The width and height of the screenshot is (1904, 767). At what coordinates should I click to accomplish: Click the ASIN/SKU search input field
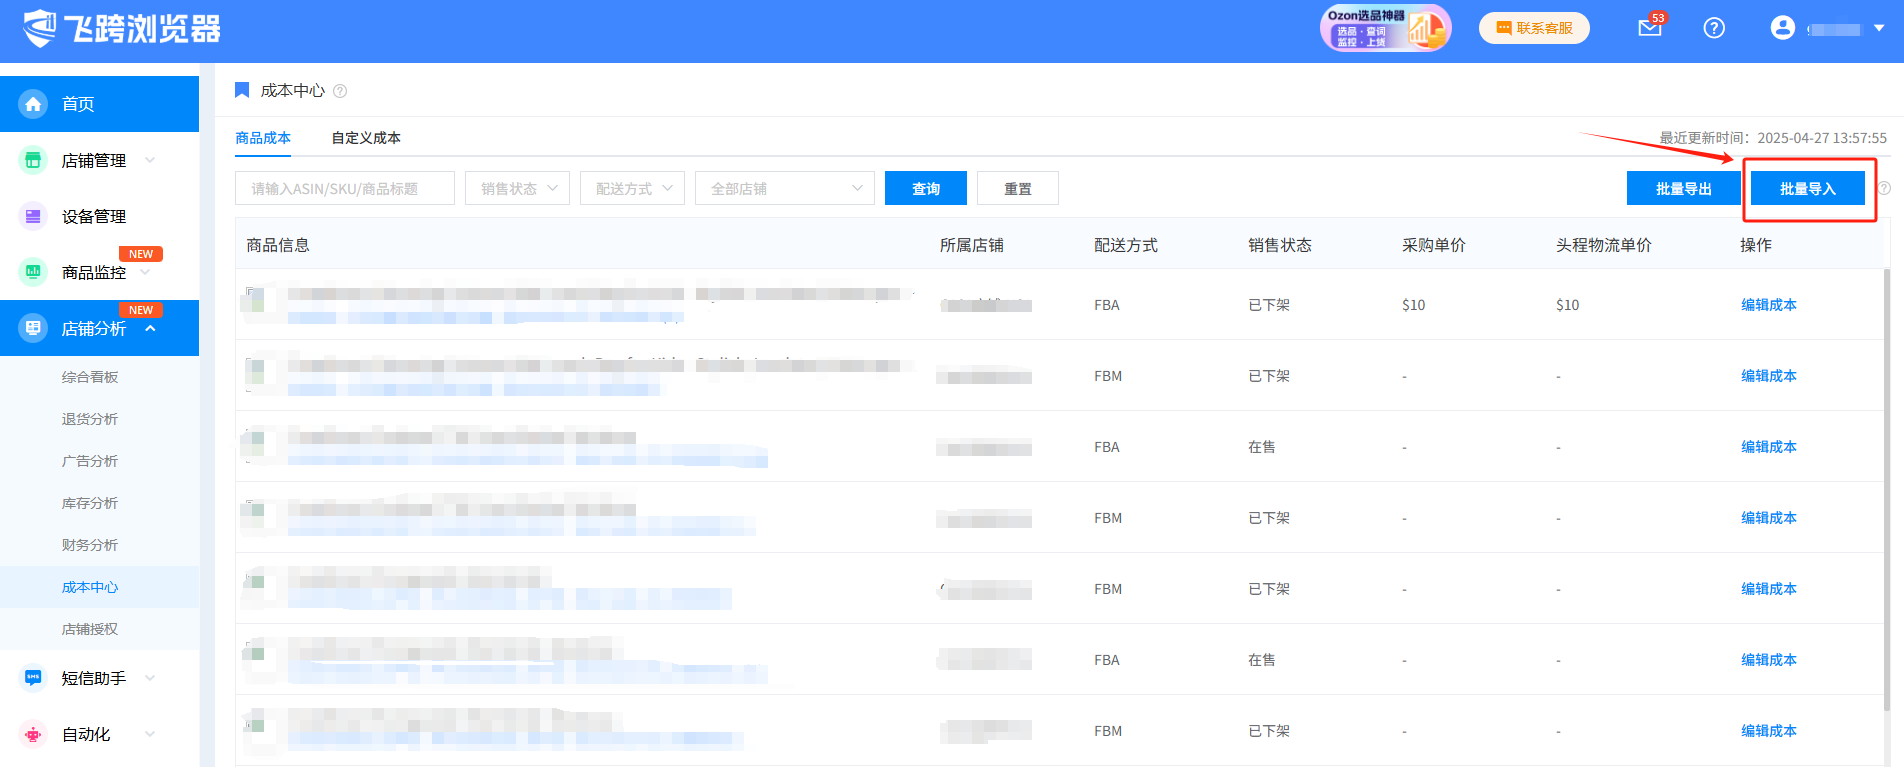pos(344,188)
